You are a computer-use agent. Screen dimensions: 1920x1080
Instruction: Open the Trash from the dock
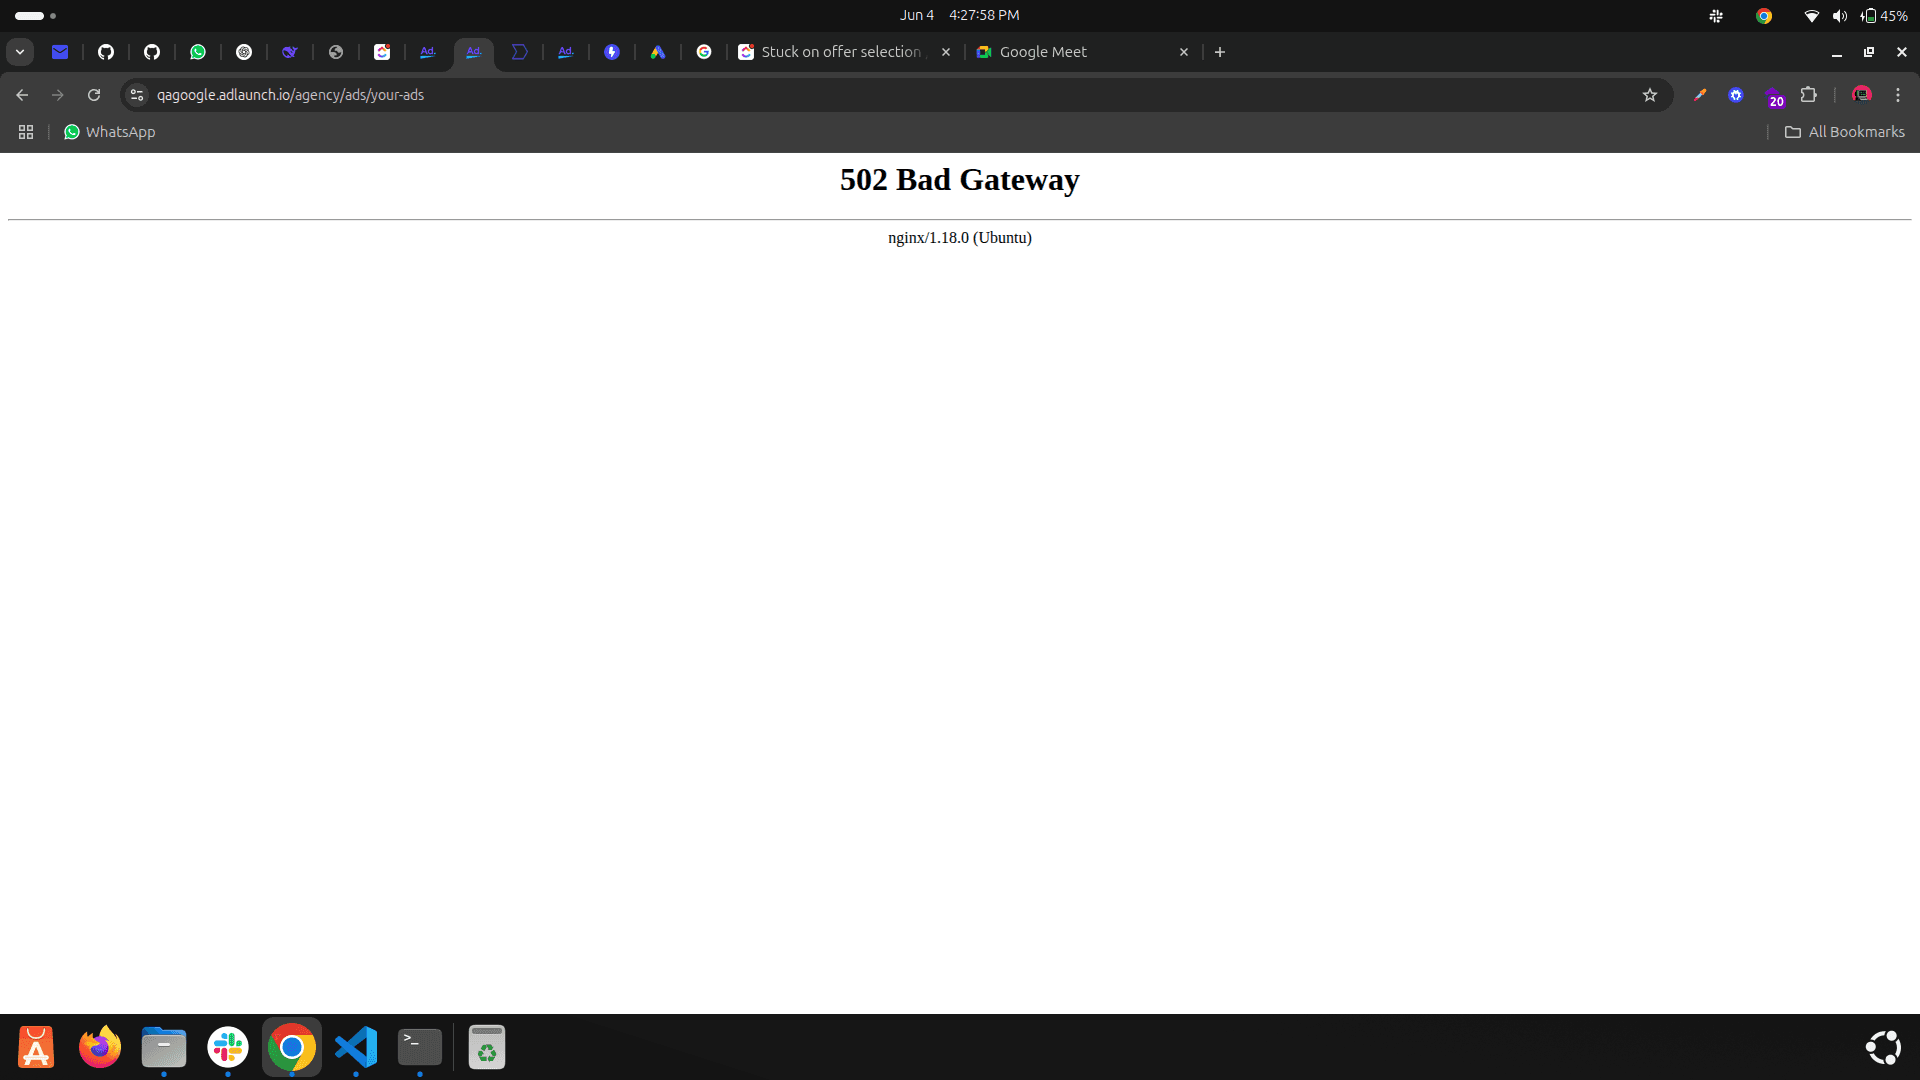coord(487,1047)
